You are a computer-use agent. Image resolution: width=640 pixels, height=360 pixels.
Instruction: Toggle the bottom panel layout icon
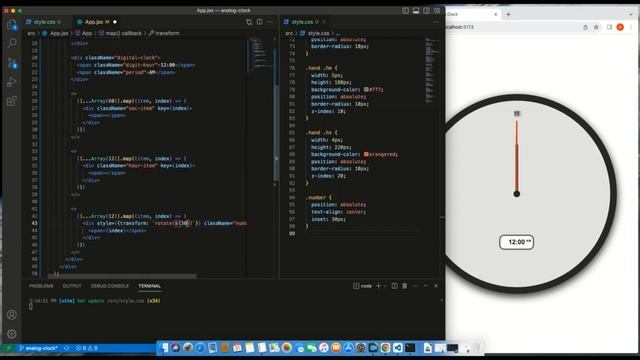(416, 11)
